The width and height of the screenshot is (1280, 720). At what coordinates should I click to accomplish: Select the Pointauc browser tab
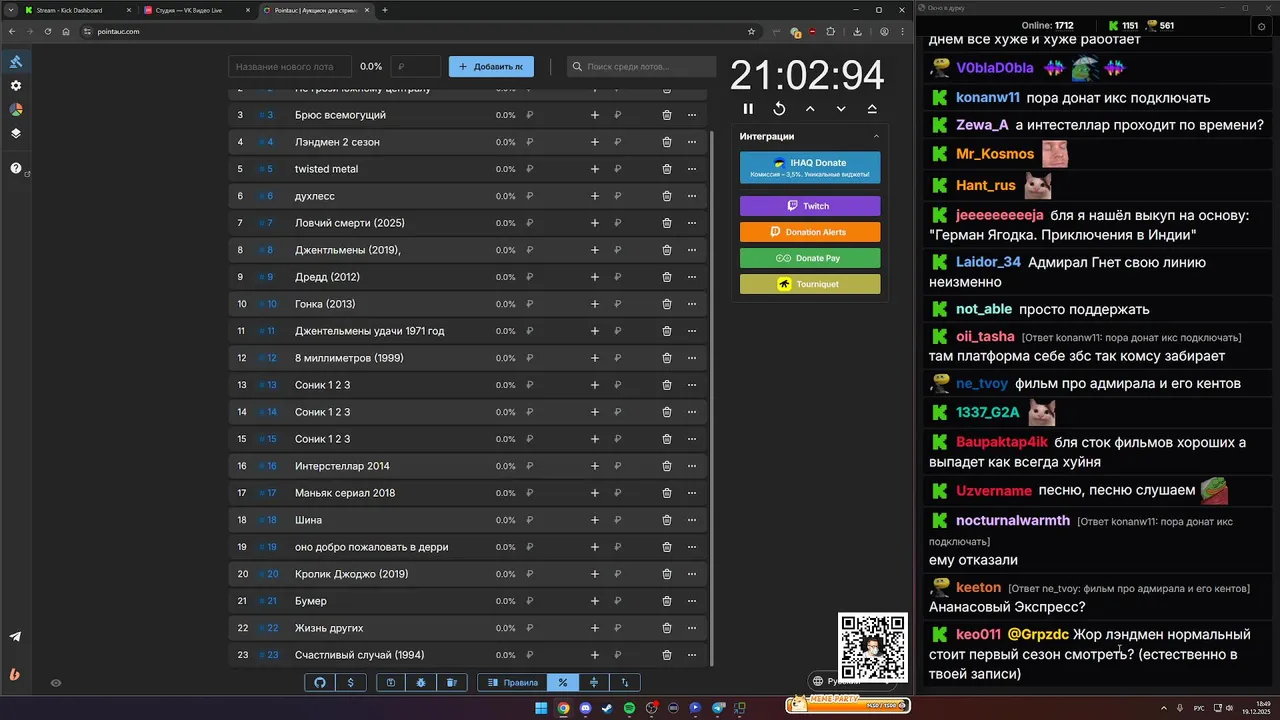[316, 10]
